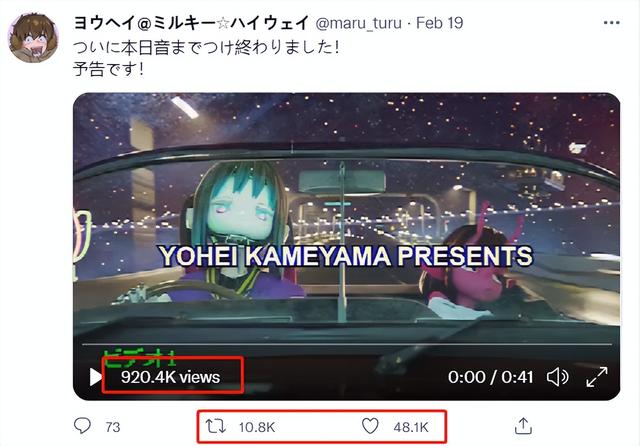Open the three-dot more options menu
Image resolution: width=640 pixels, height=446 pixels.
(611, 23)
